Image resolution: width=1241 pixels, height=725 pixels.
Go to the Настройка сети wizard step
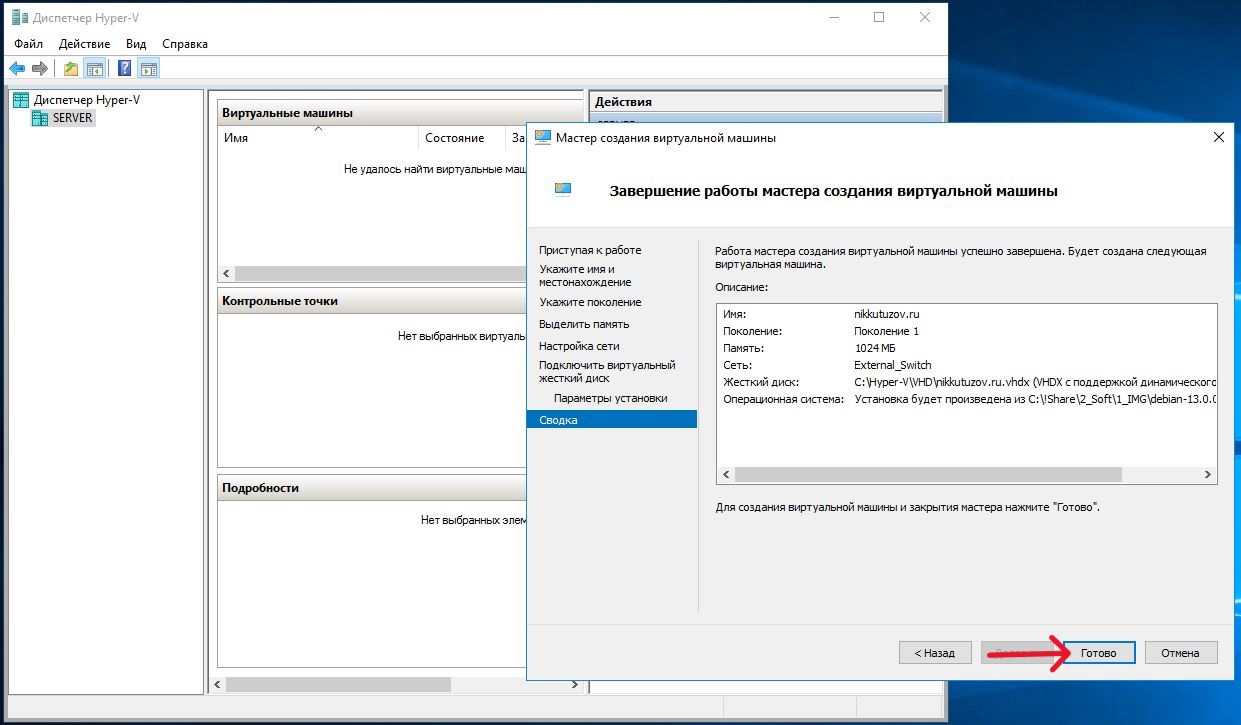tap(579, 346)
